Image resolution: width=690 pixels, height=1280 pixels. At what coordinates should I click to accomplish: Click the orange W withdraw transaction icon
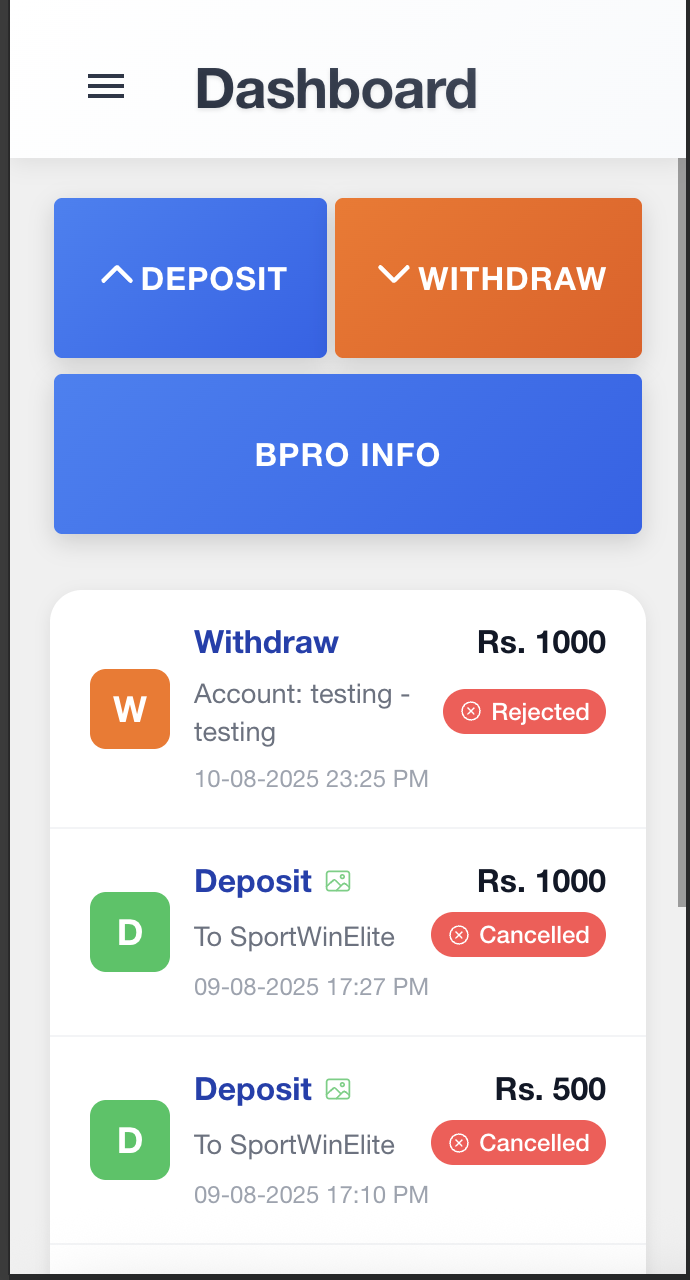[130, 708]
